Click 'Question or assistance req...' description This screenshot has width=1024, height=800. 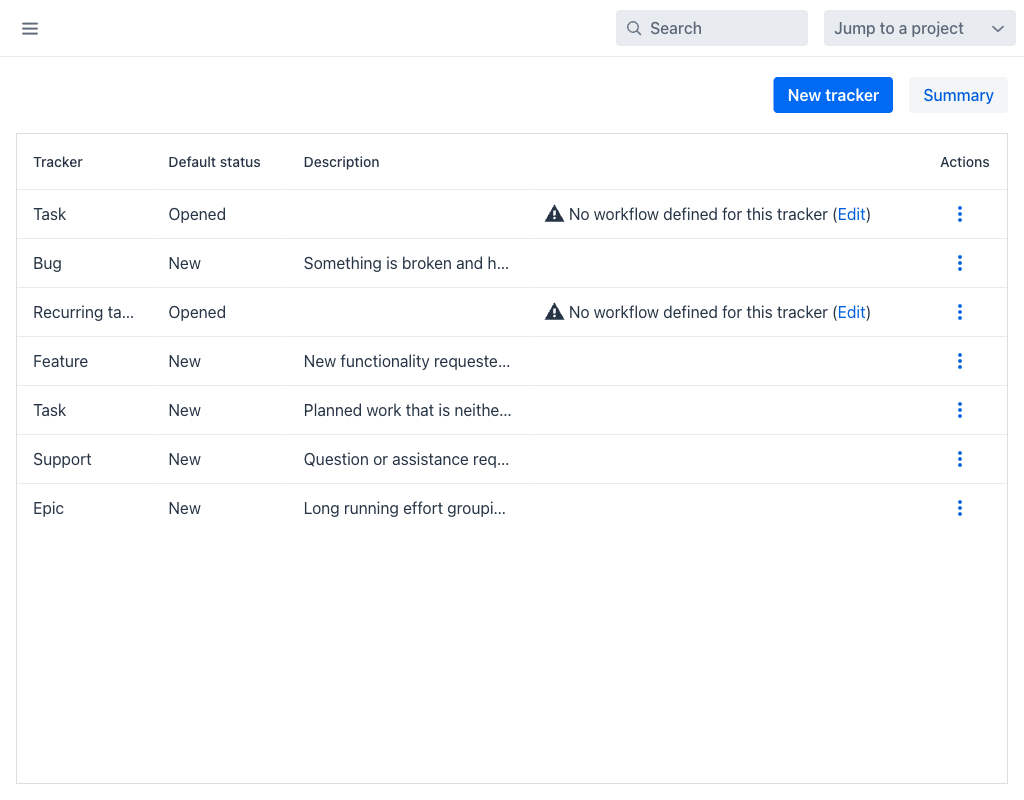pyautogui.click(x=406, y=459)
